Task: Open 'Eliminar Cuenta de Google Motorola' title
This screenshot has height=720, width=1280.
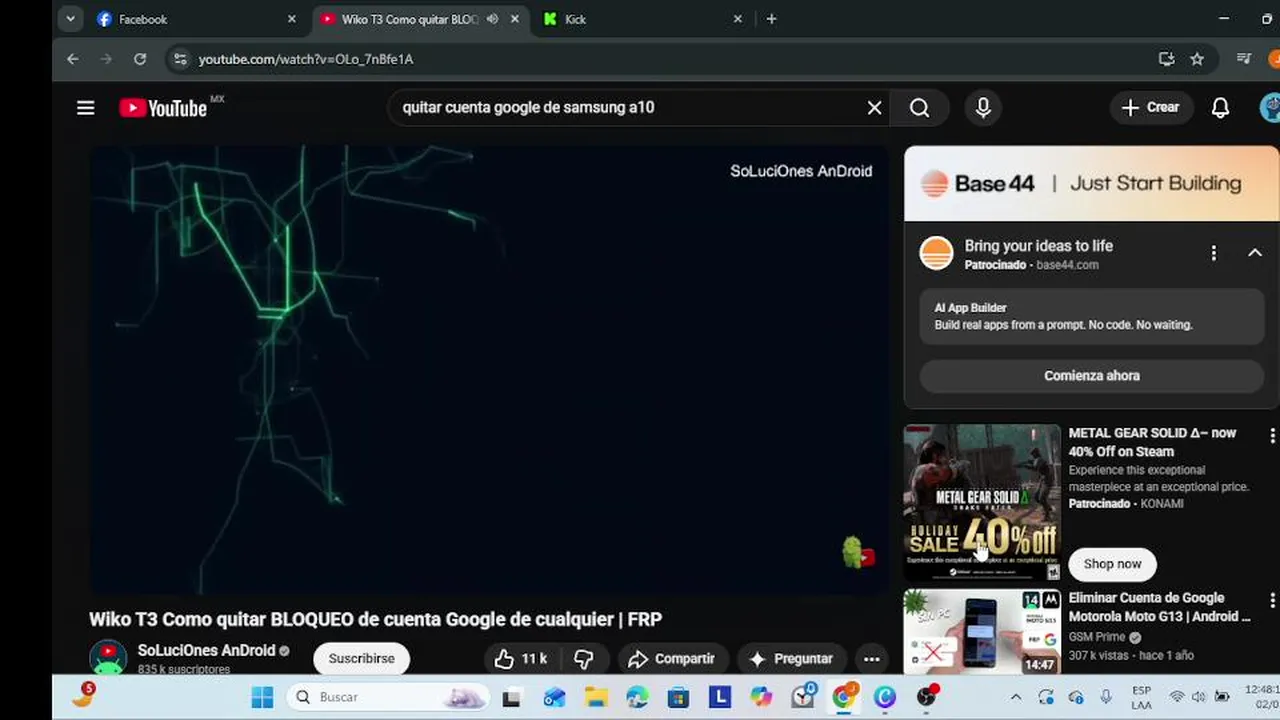Action: pyautogui.click(x=1159, y=607)
